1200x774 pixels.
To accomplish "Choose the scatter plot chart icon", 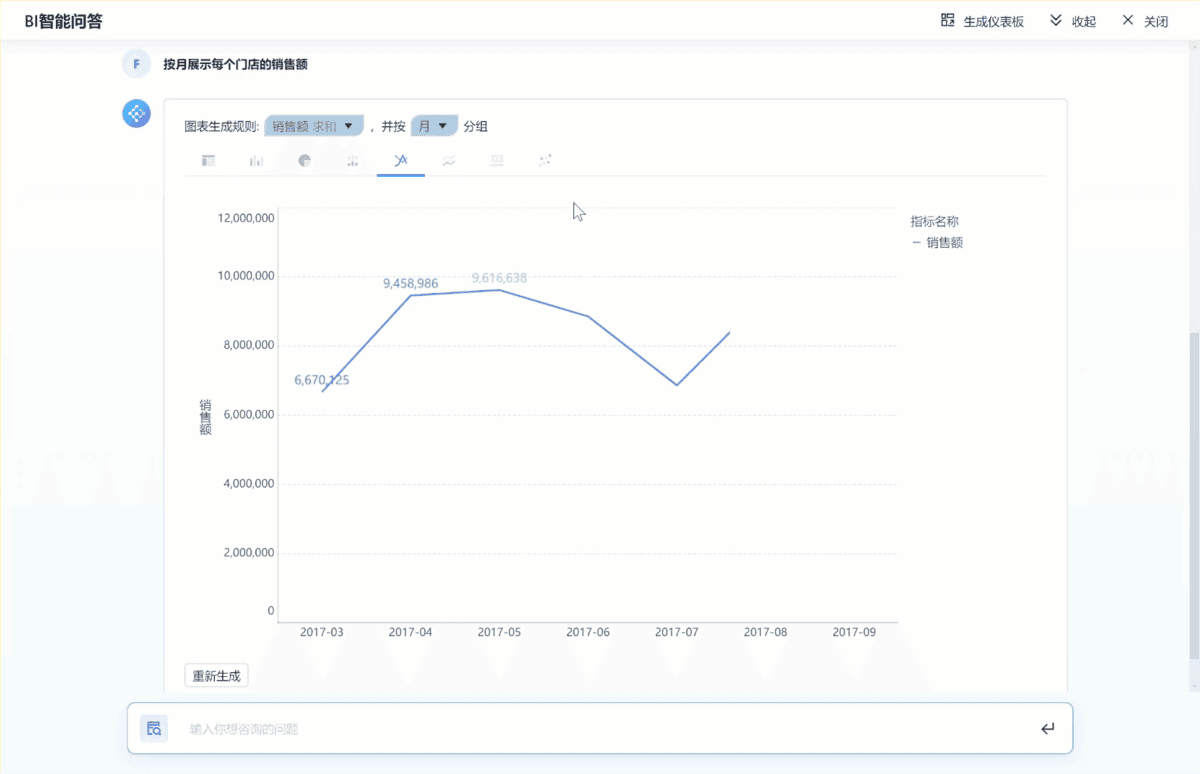I will tap(545, 160).
